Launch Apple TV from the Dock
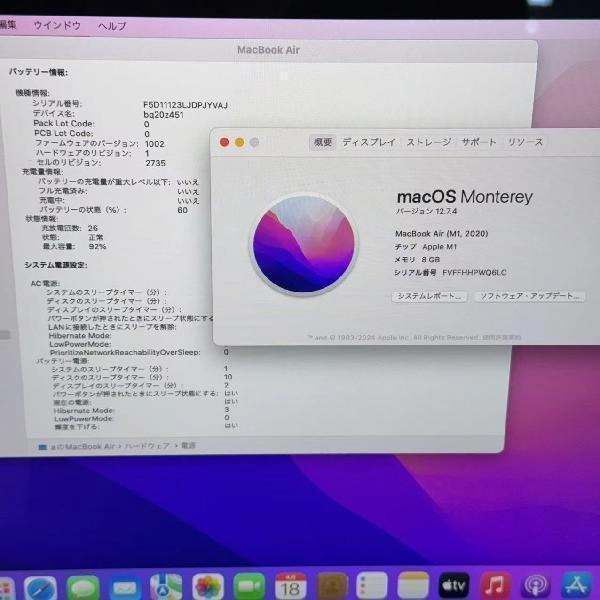This screenshot has width=600, height=600. pyautogui.click(x=454, y=585)
